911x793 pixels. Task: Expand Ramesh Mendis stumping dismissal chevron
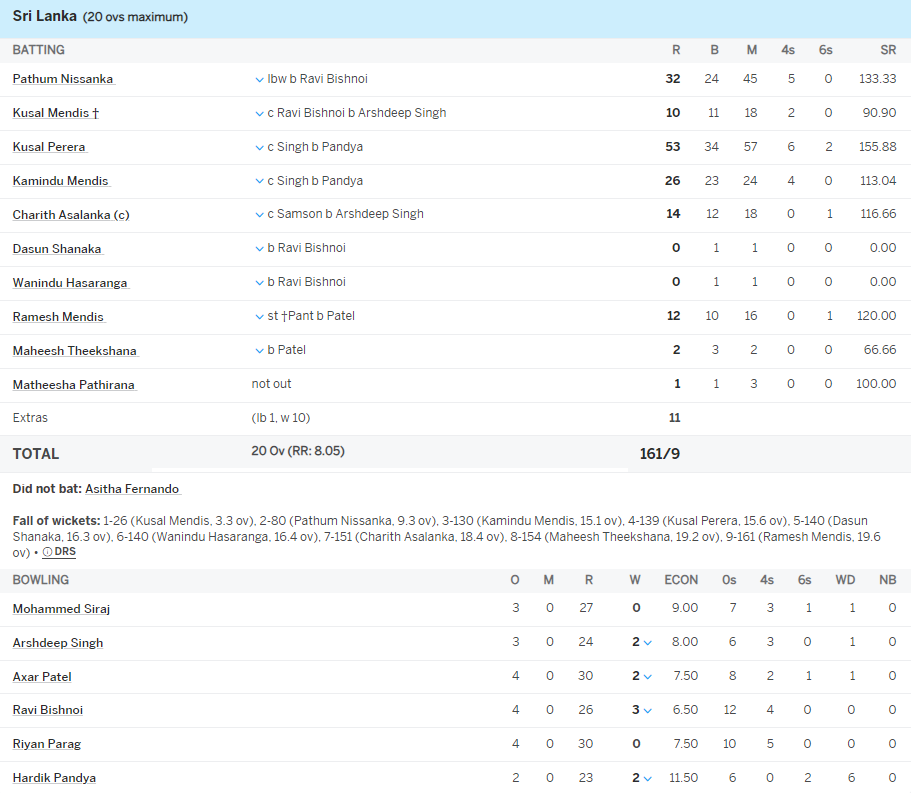pos(260,317)
